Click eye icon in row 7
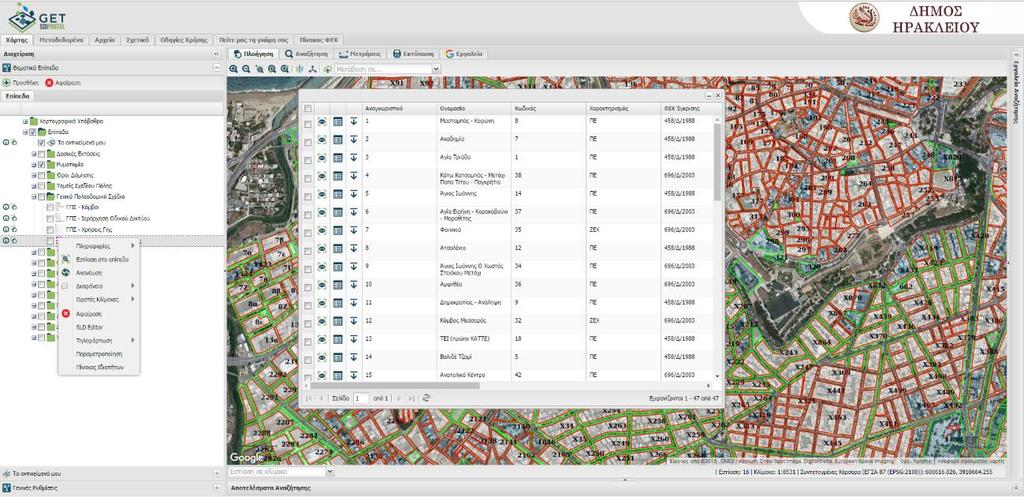The width and height of the screenshot is (1024, 497). click(322, 231)
